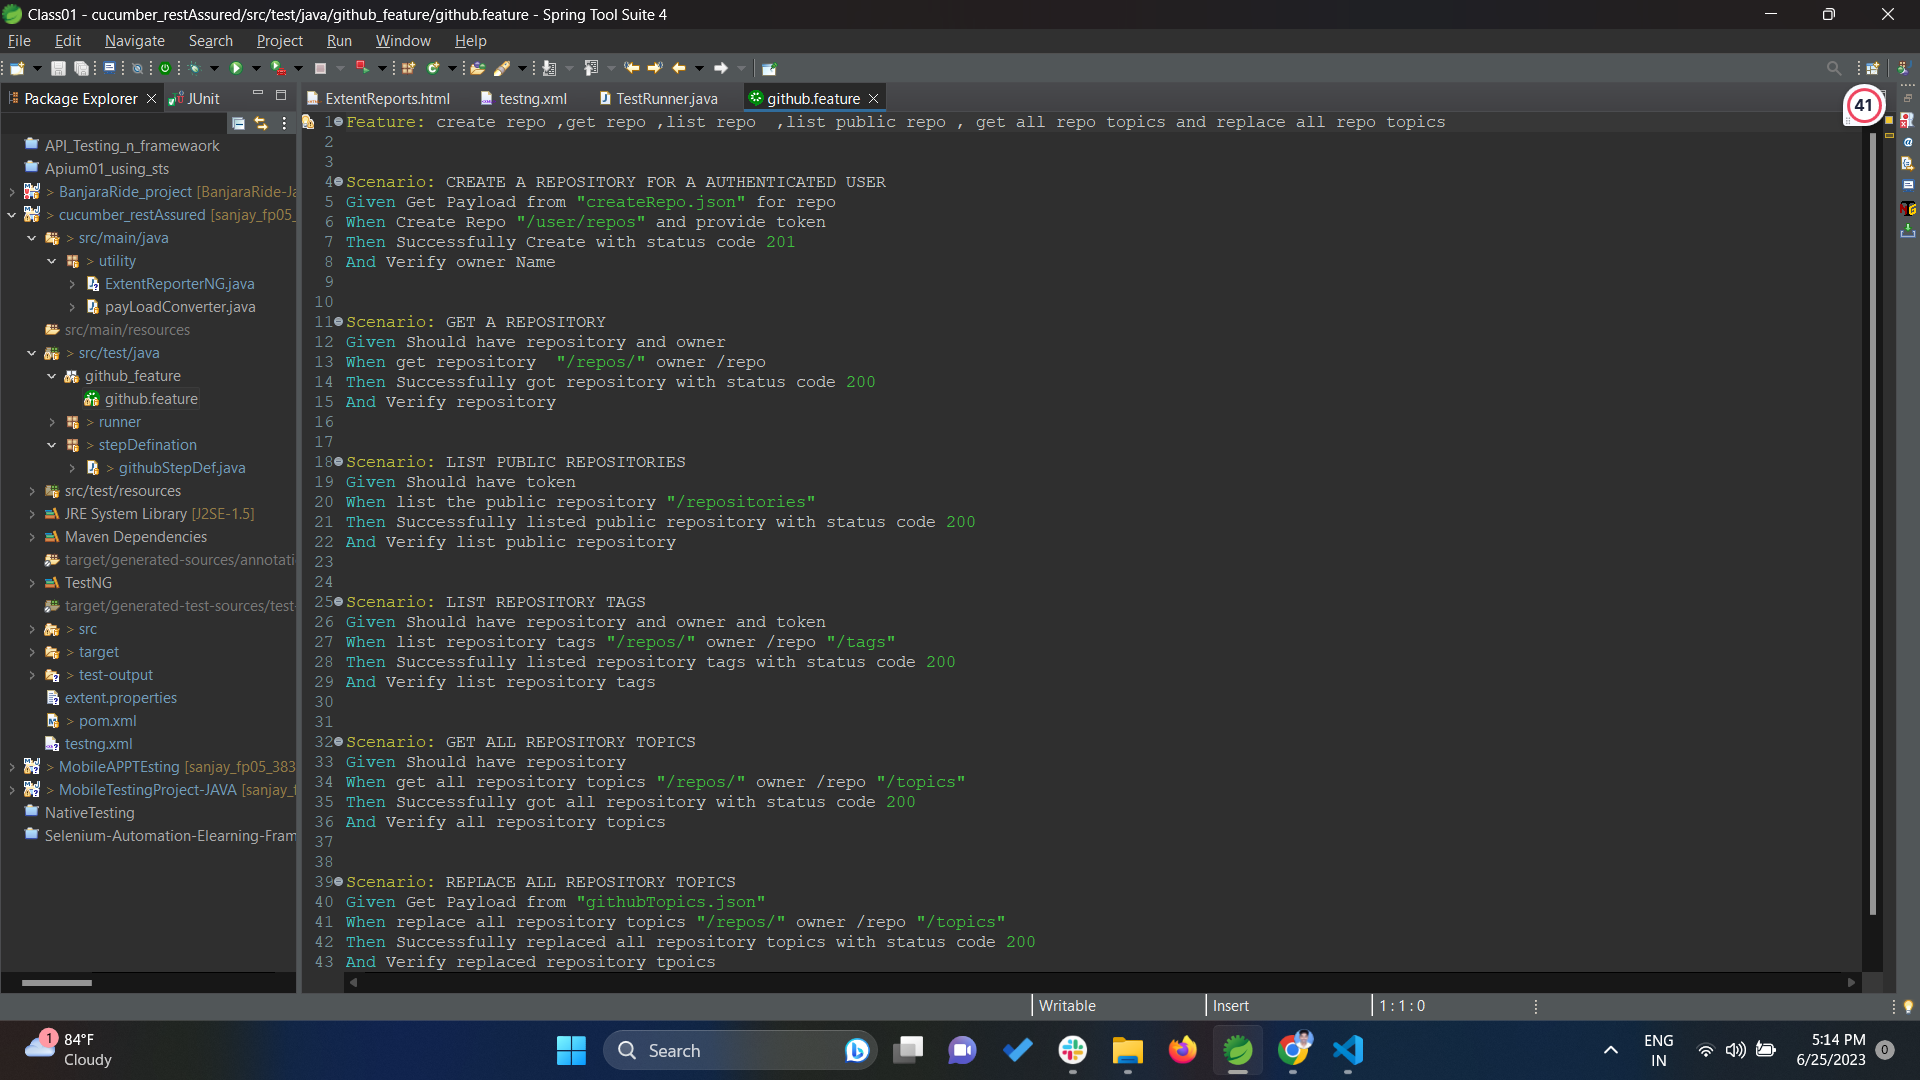
Task: Launch Debug with the bug icon
Action: point(194,68)
